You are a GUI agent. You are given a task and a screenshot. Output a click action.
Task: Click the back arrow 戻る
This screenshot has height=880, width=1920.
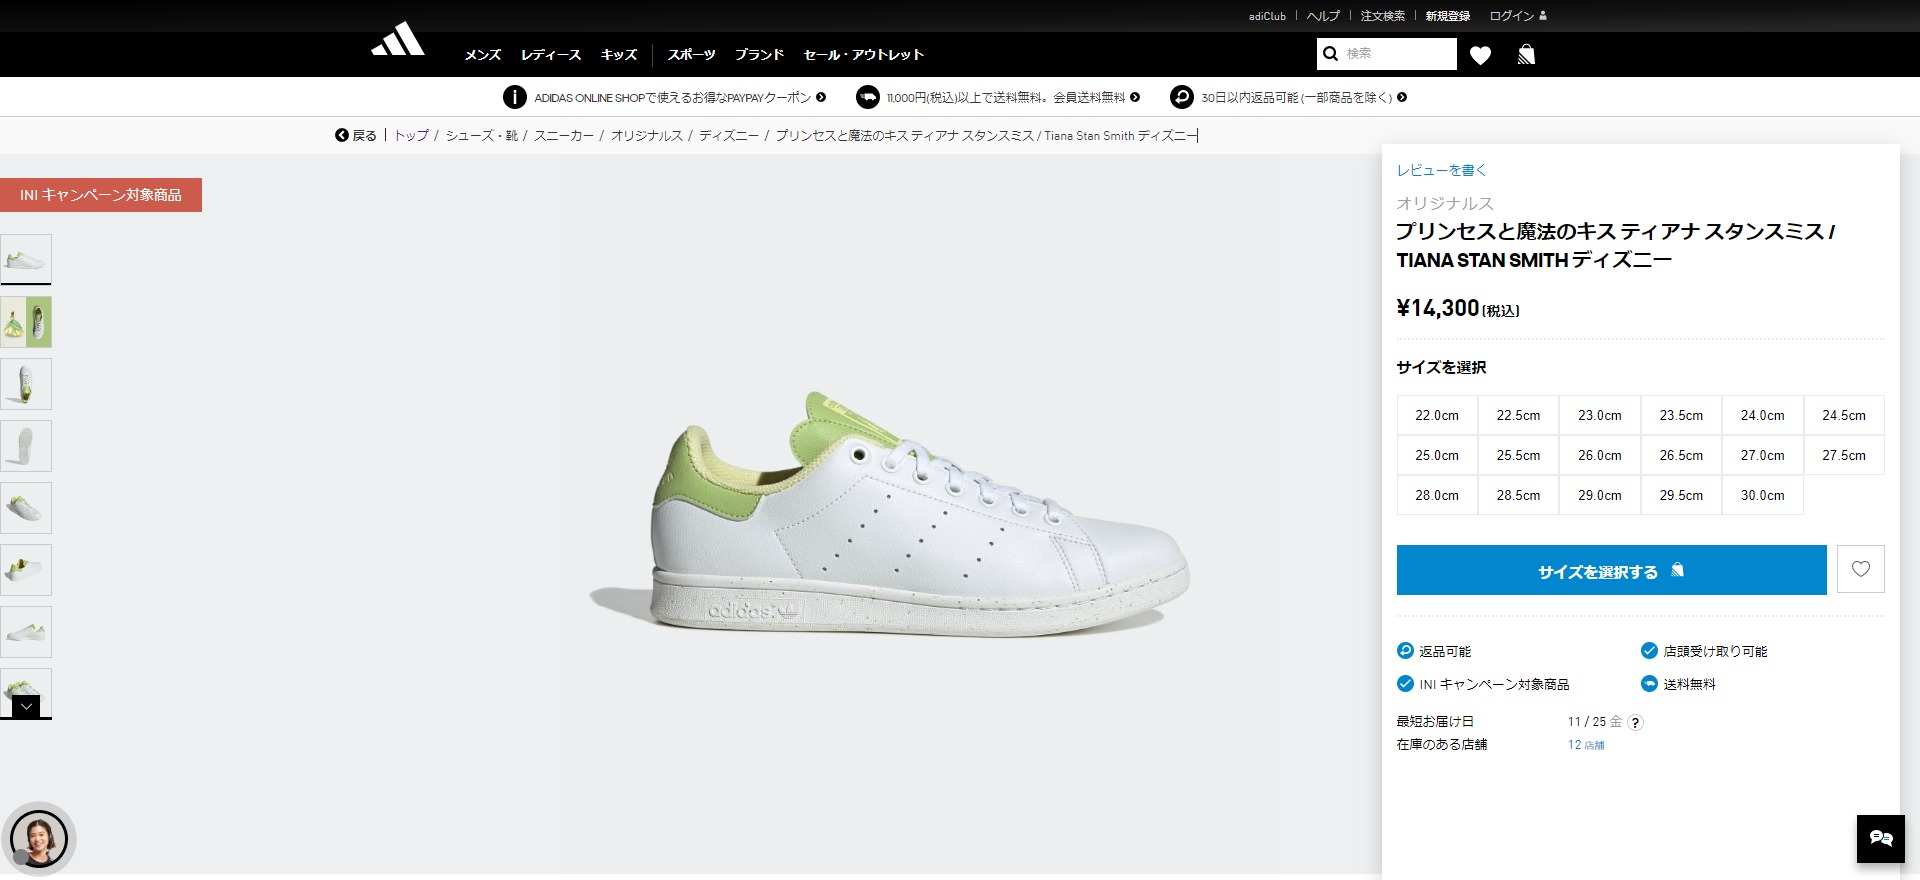pos(356,135)
